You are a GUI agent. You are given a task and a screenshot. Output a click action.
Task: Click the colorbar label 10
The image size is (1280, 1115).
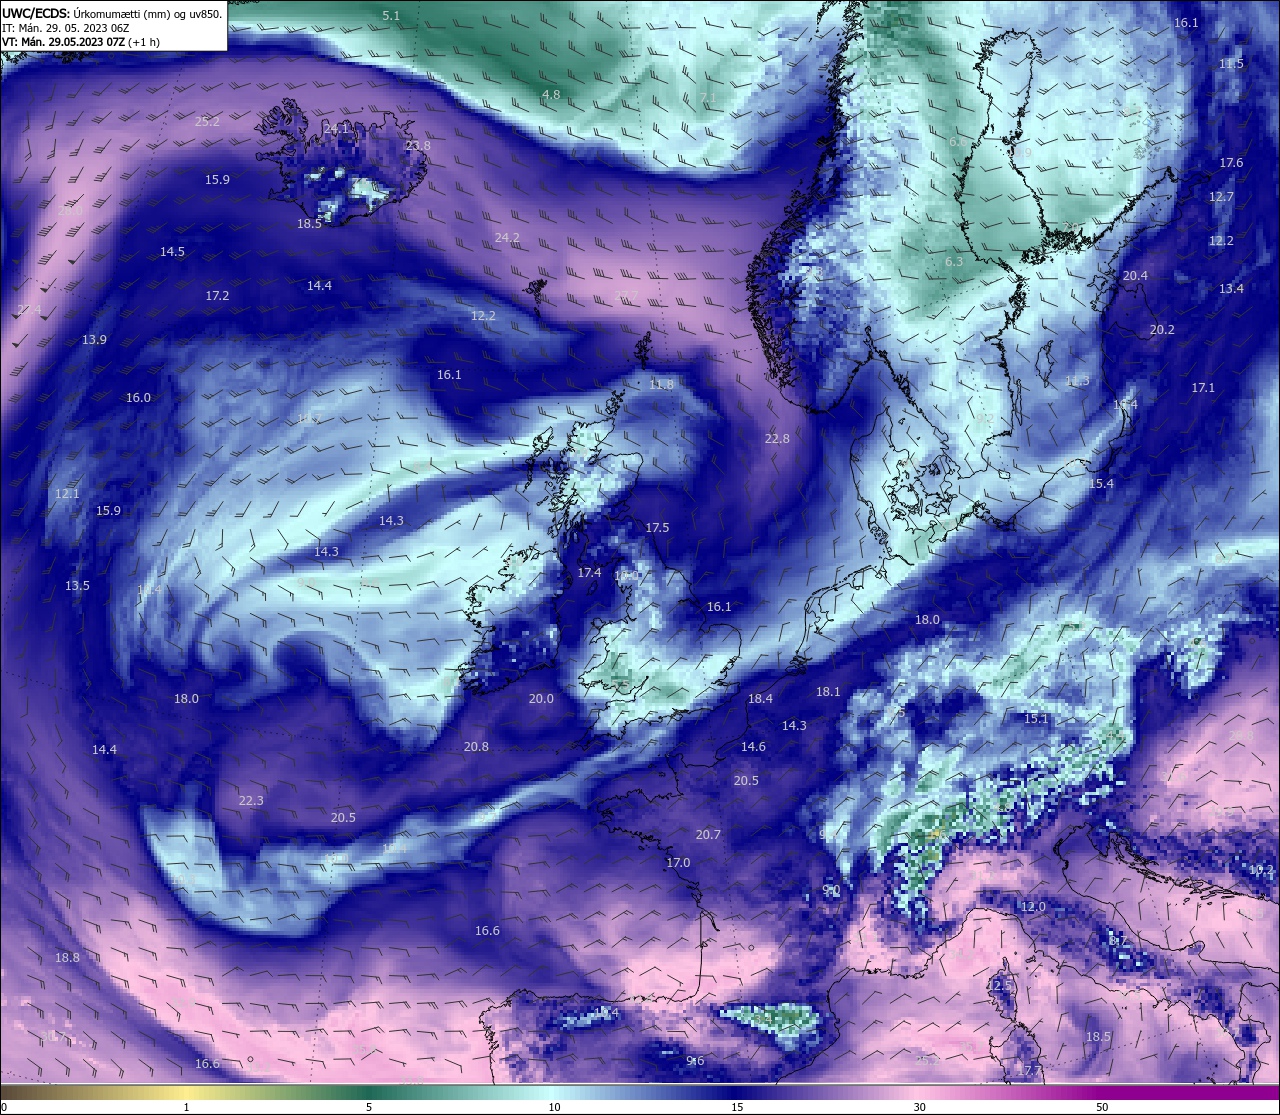[554, 1107]
